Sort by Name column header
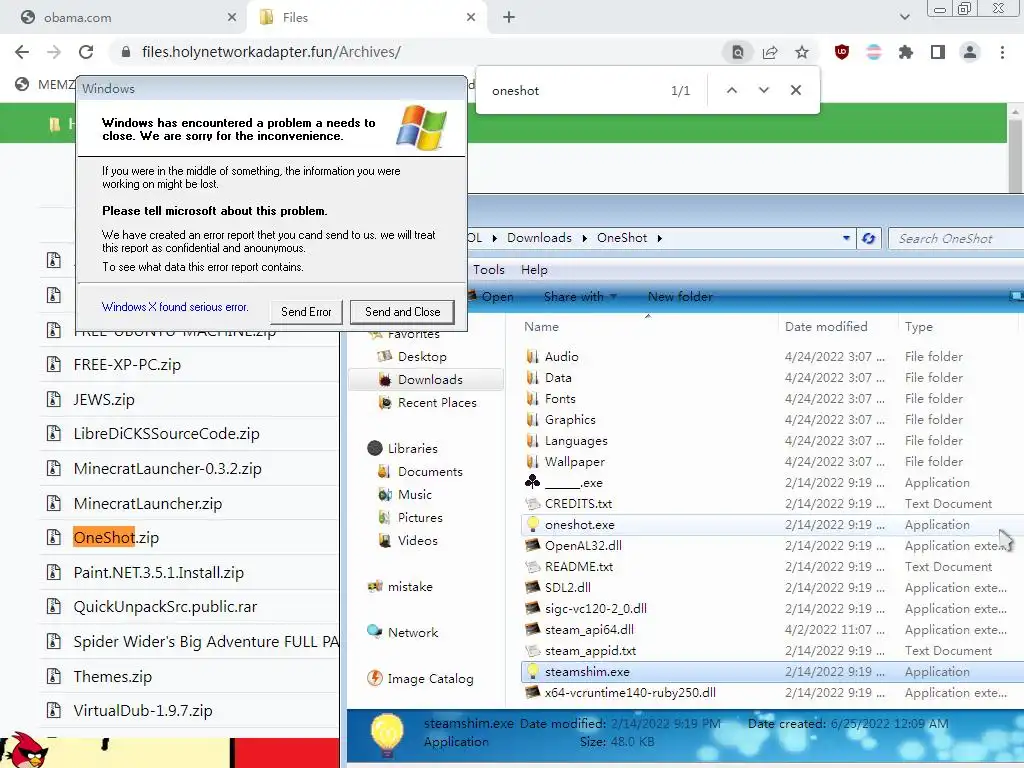1024x768 pixels. tap(541, 327)
